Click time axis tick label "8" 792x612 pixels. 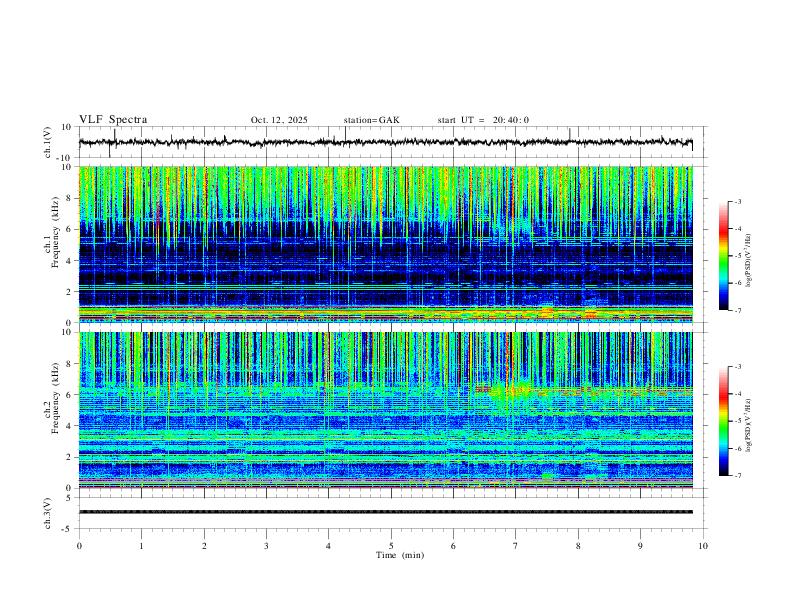click(578, 546)
